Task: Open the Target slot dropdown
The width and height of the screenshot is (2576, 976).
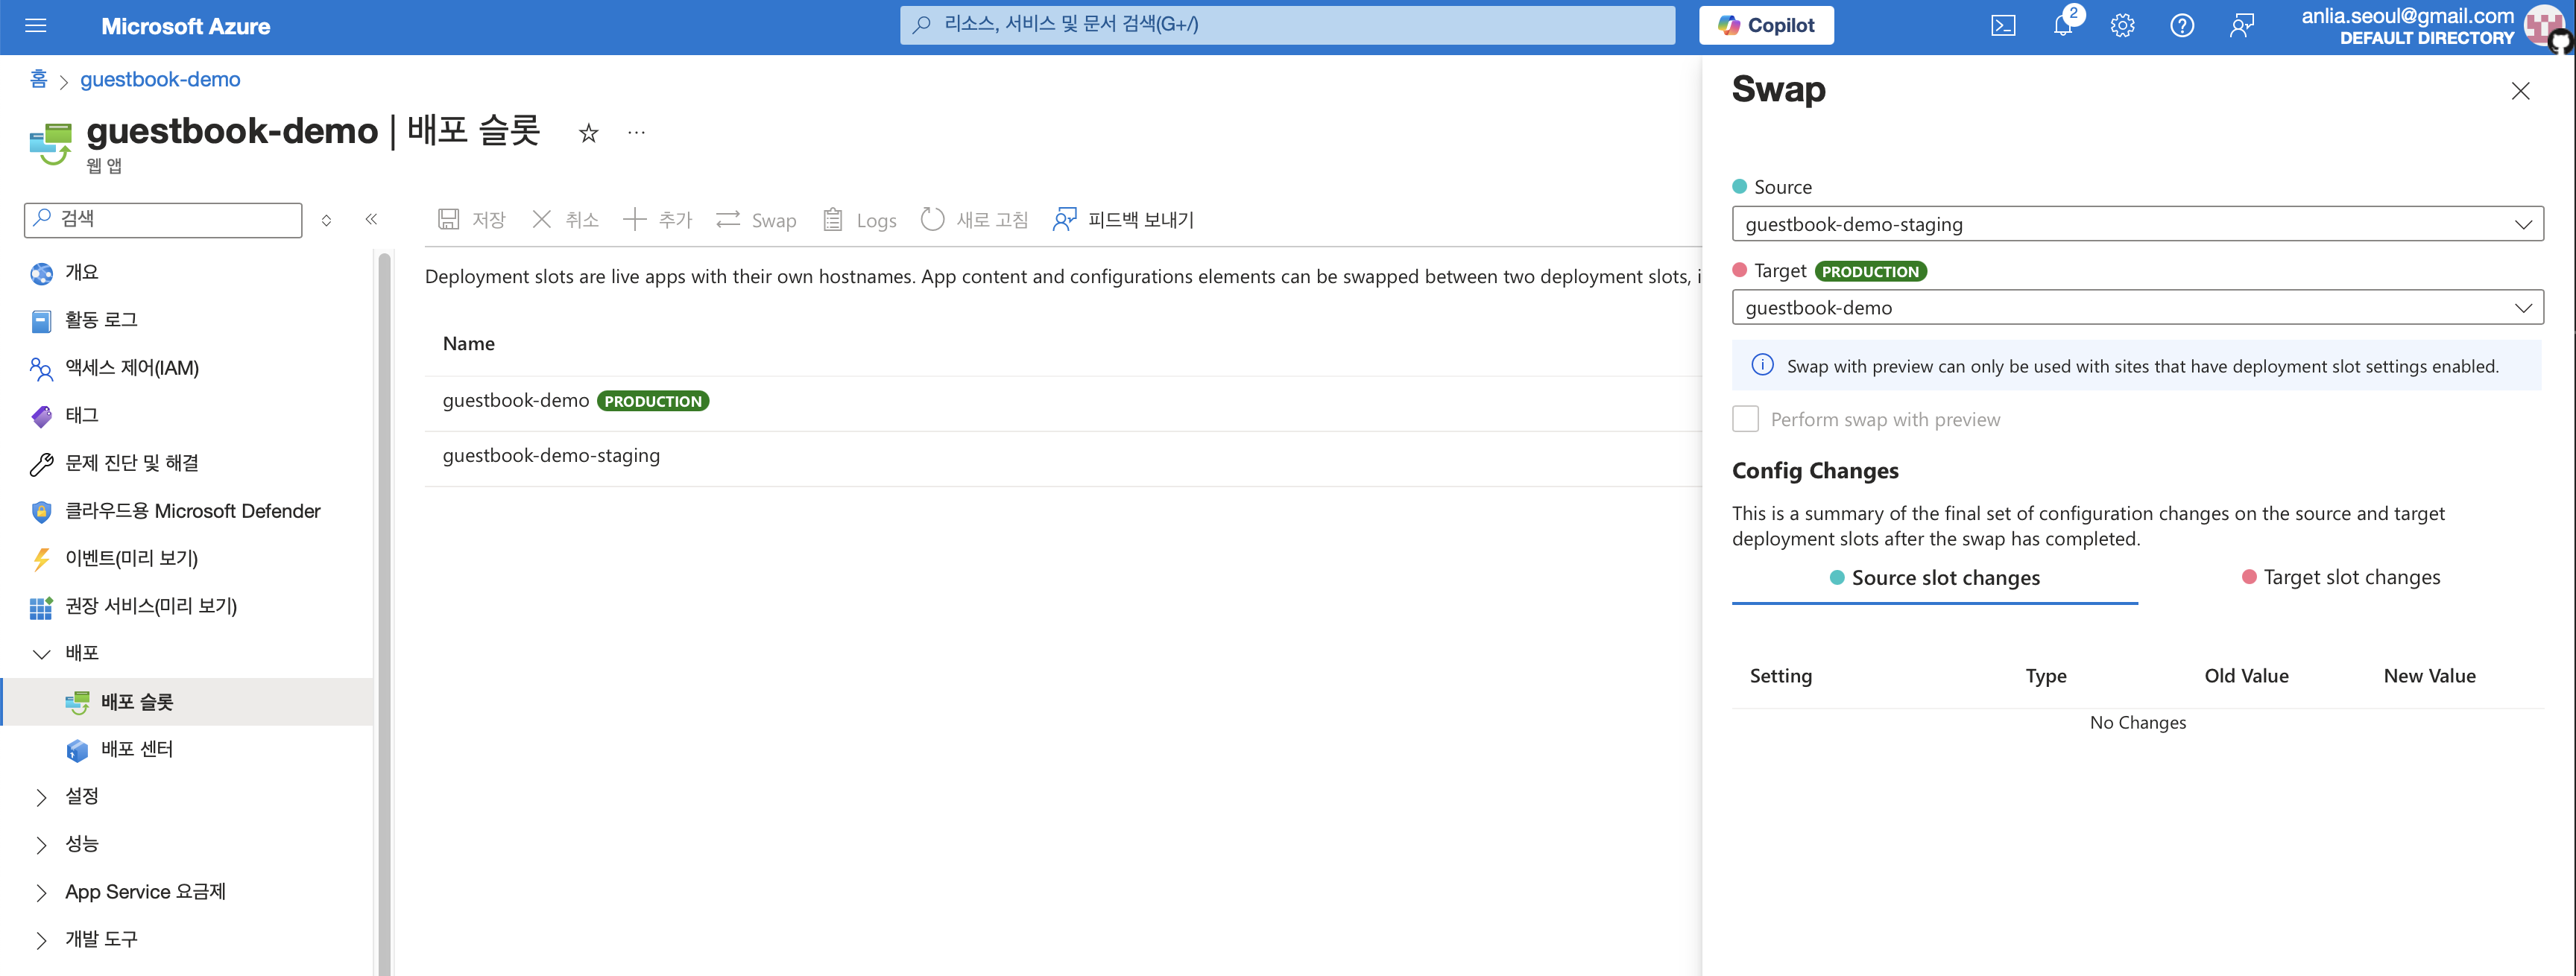Action: 2137,308
